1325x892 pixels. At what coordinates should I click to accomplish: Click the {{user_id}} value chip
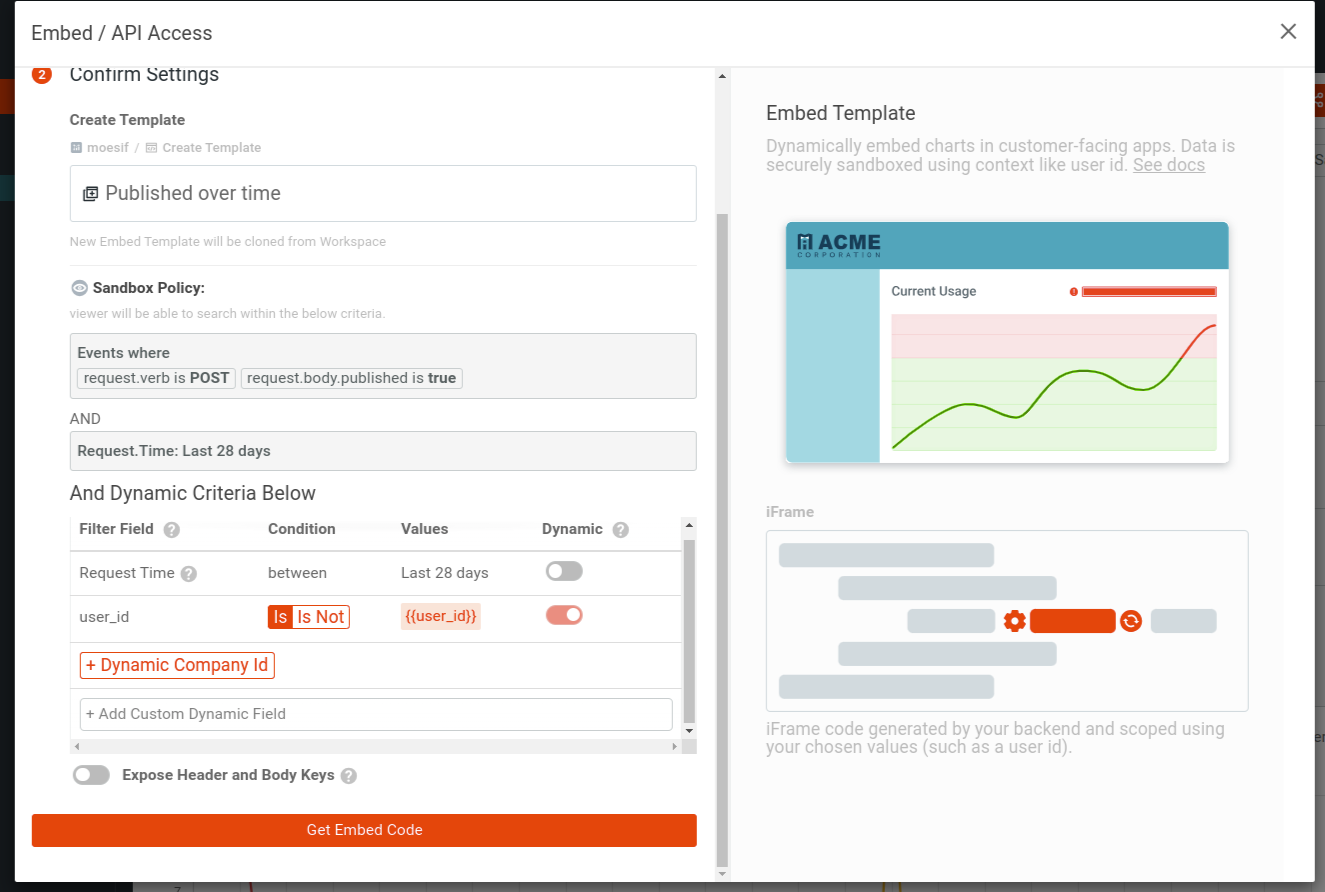(440, 616)
